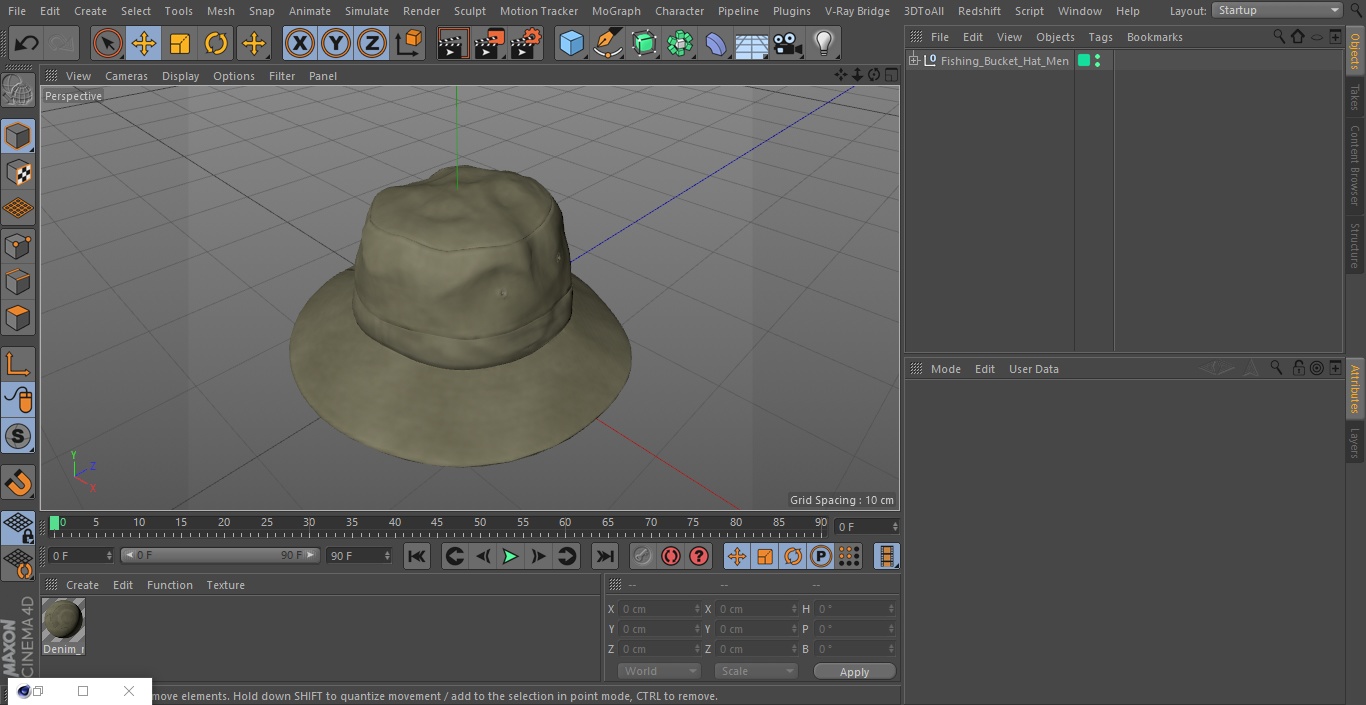Switch to Texture mode
This screenshot has height=705, width=1366.
pos(18,172)
